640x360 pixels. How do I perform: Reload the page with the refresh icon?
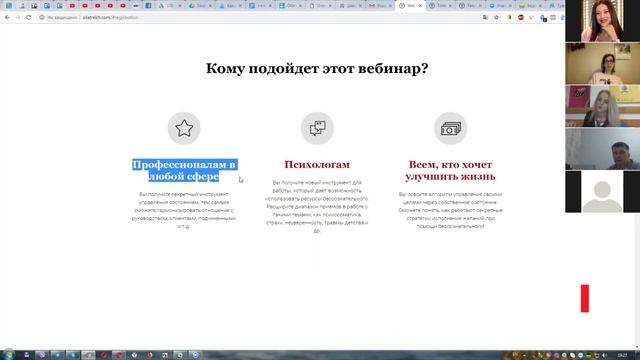[29, 18]
